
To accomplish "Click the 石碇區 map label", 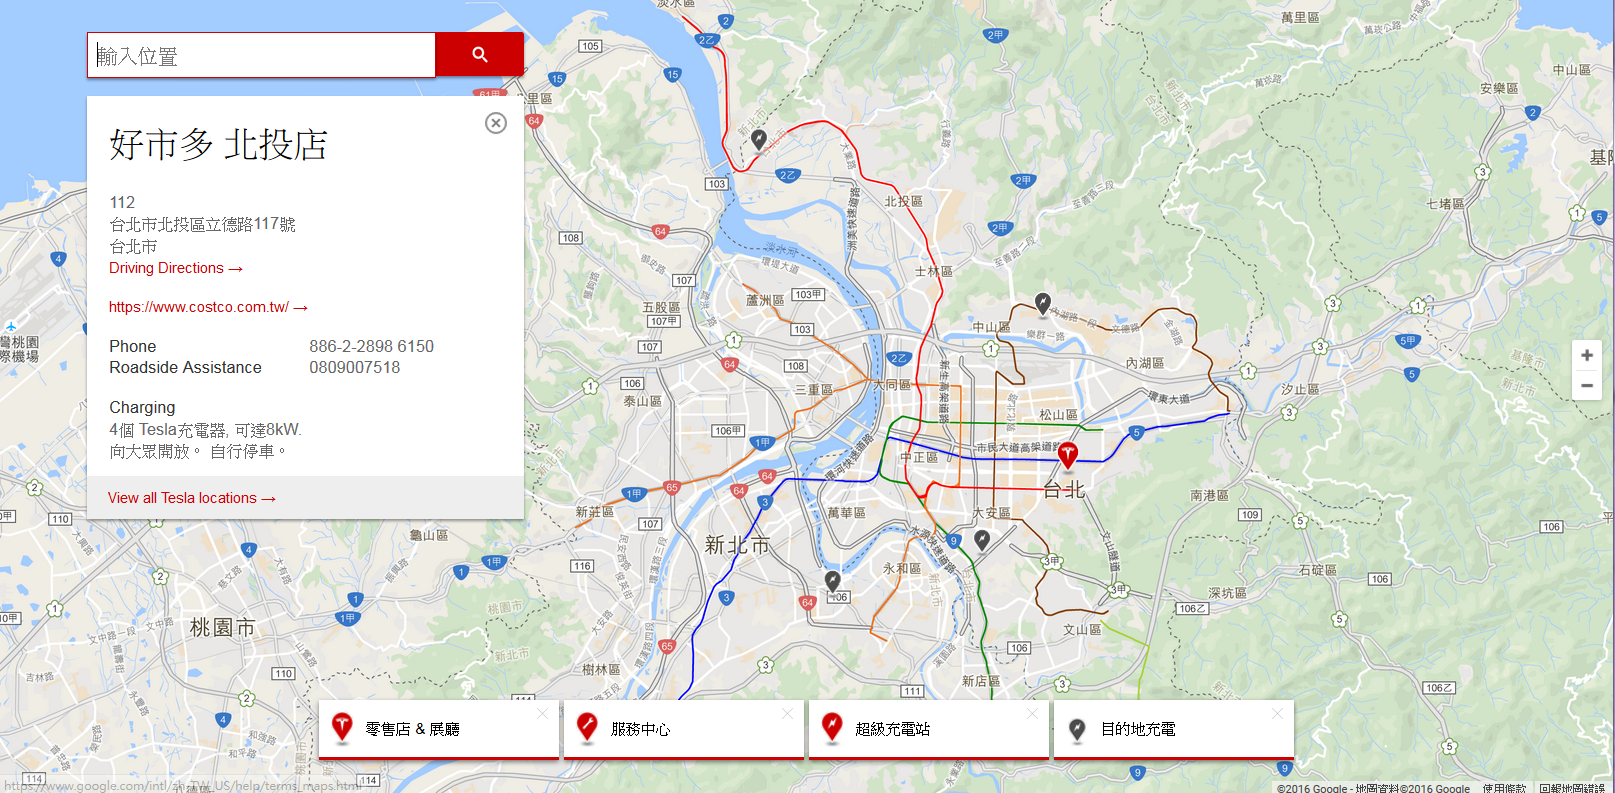I will (1317, 570).
